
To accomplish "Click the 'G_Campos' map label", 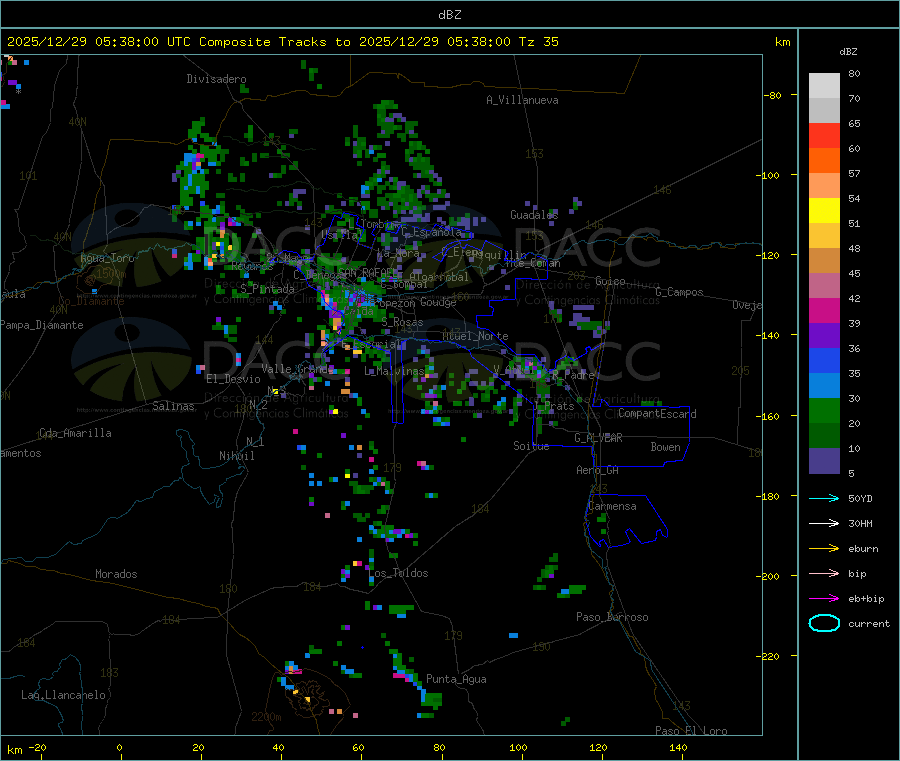I will (x=679, y=292).
